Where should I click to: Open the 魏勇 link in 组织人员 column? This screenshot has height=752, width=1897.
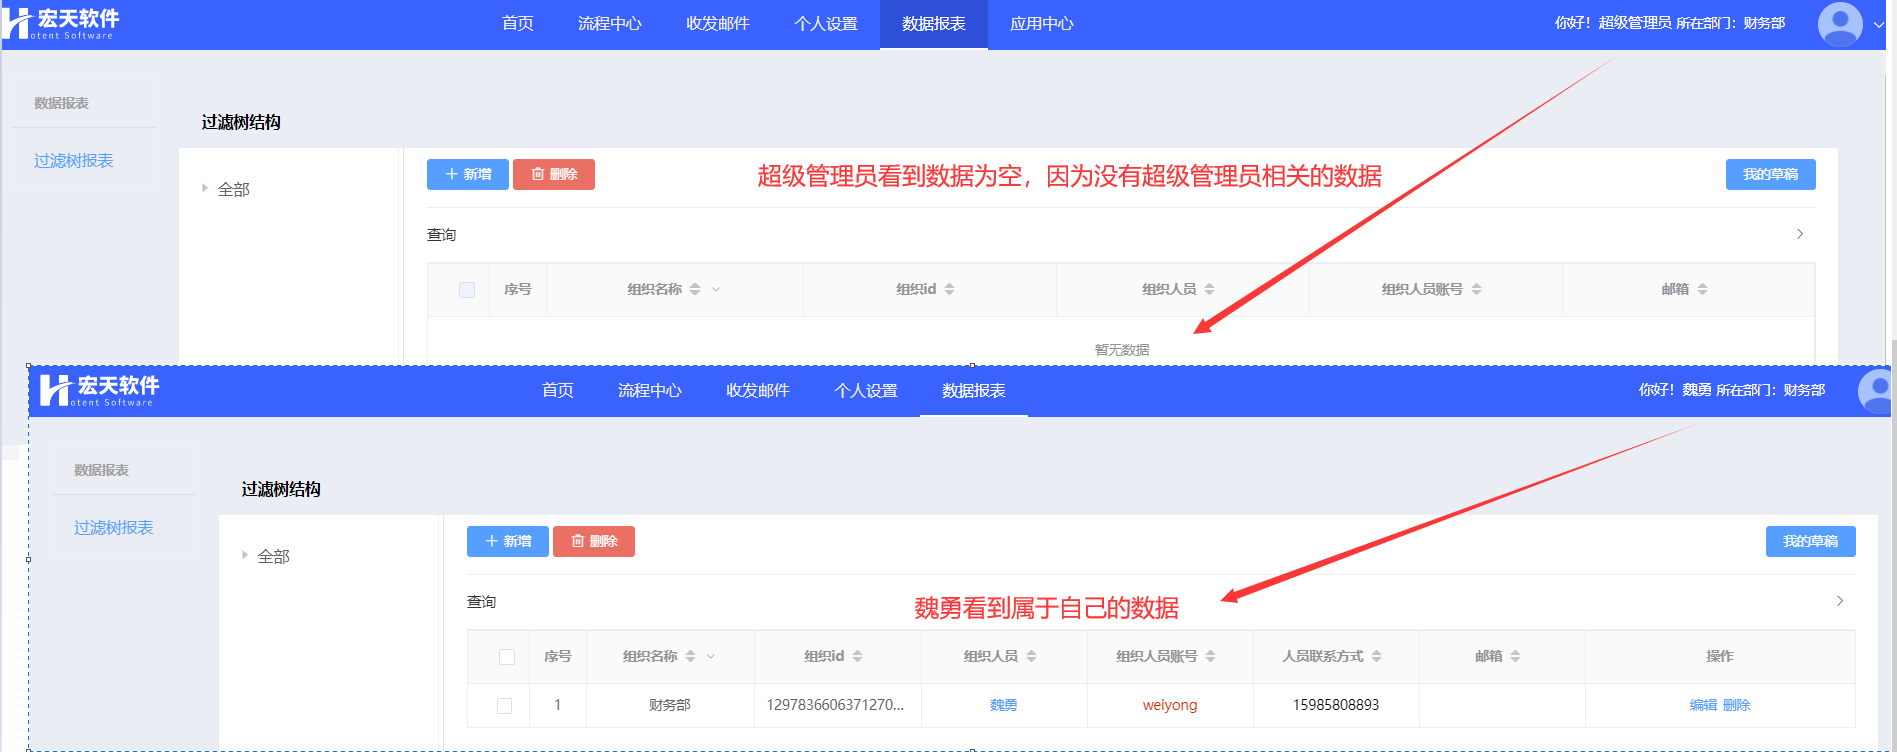pyautogui.click(x=1003, y=705)
